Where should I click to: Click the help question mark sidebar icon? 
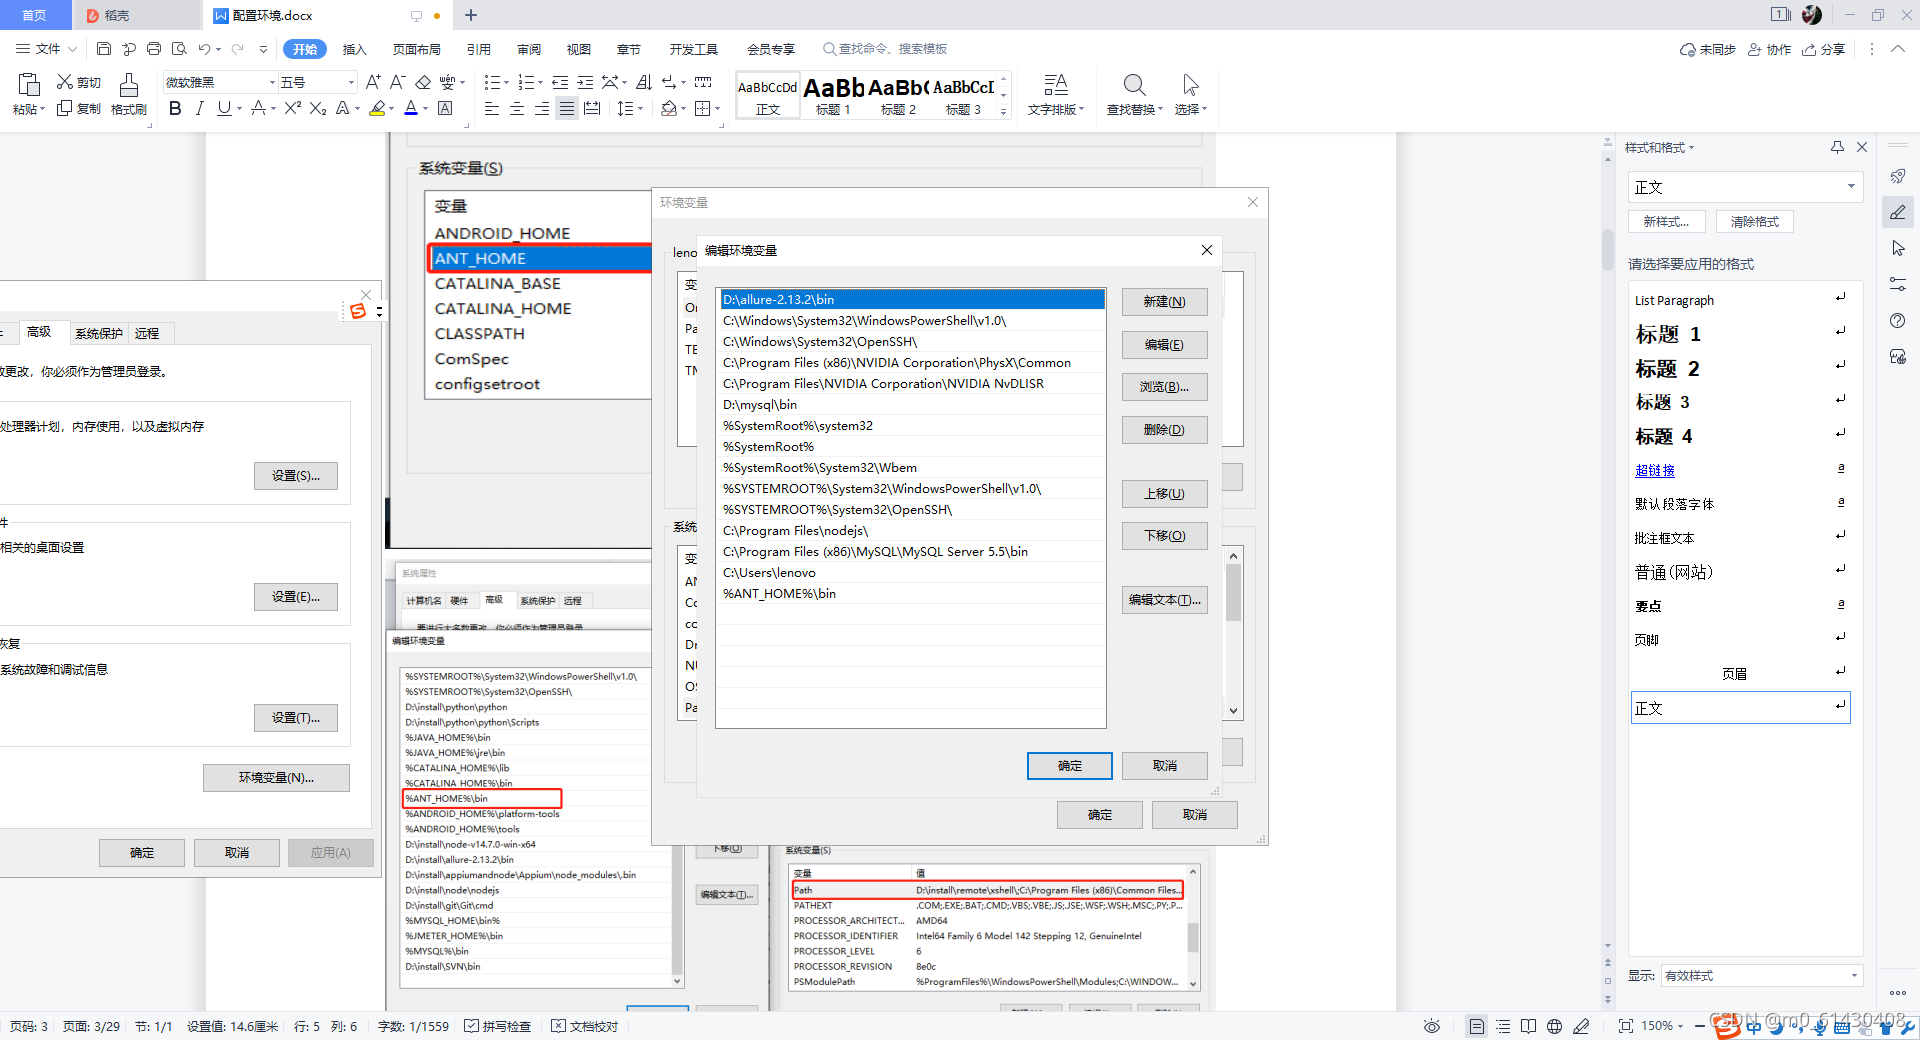[1898, 320]
